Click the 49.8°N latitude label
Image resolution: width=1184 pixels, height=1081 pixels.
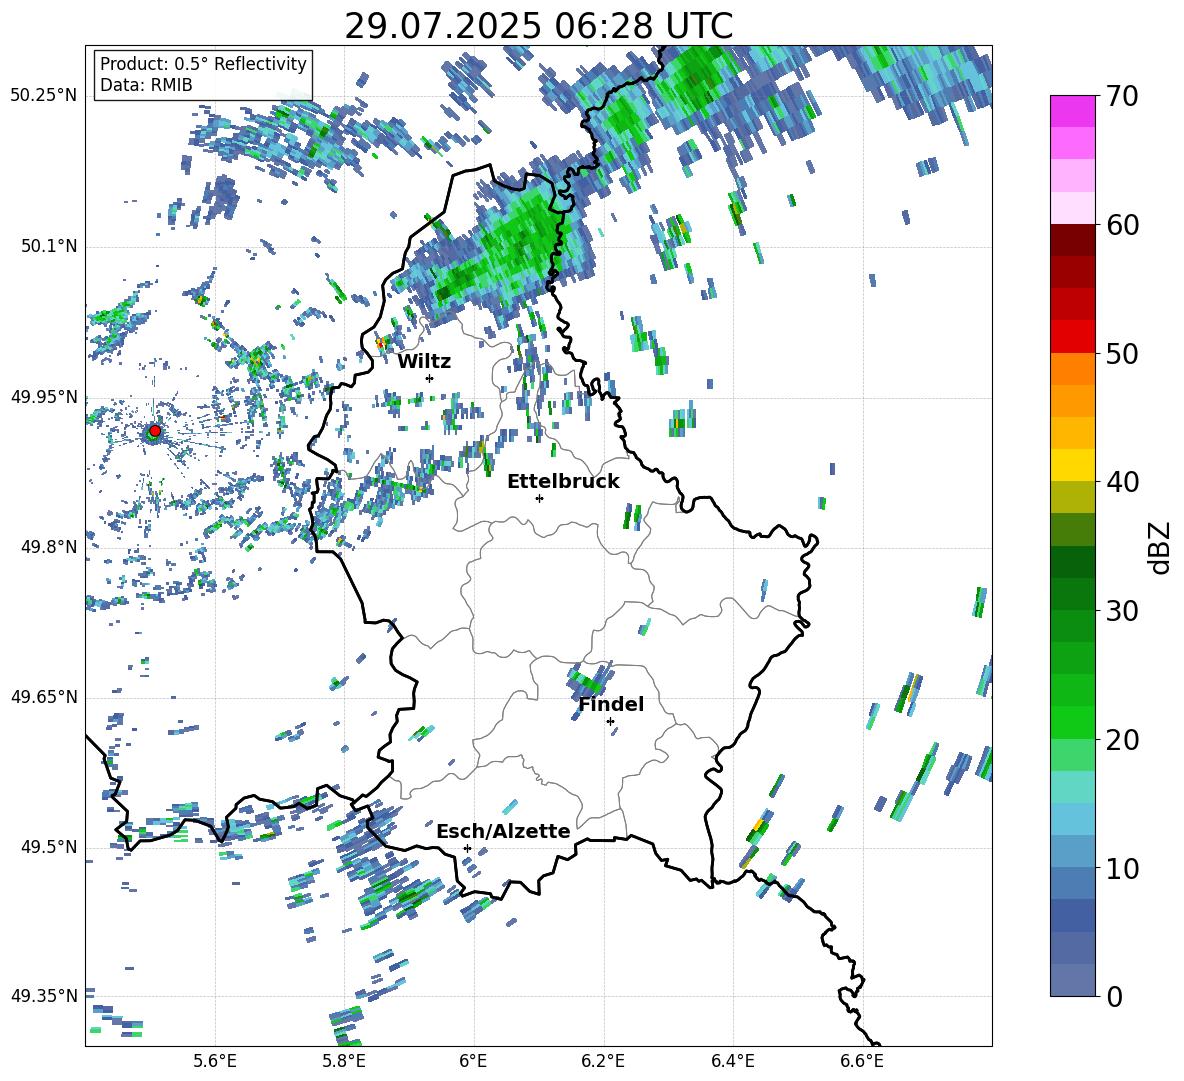pyautogui.click(x=48, y=547)
